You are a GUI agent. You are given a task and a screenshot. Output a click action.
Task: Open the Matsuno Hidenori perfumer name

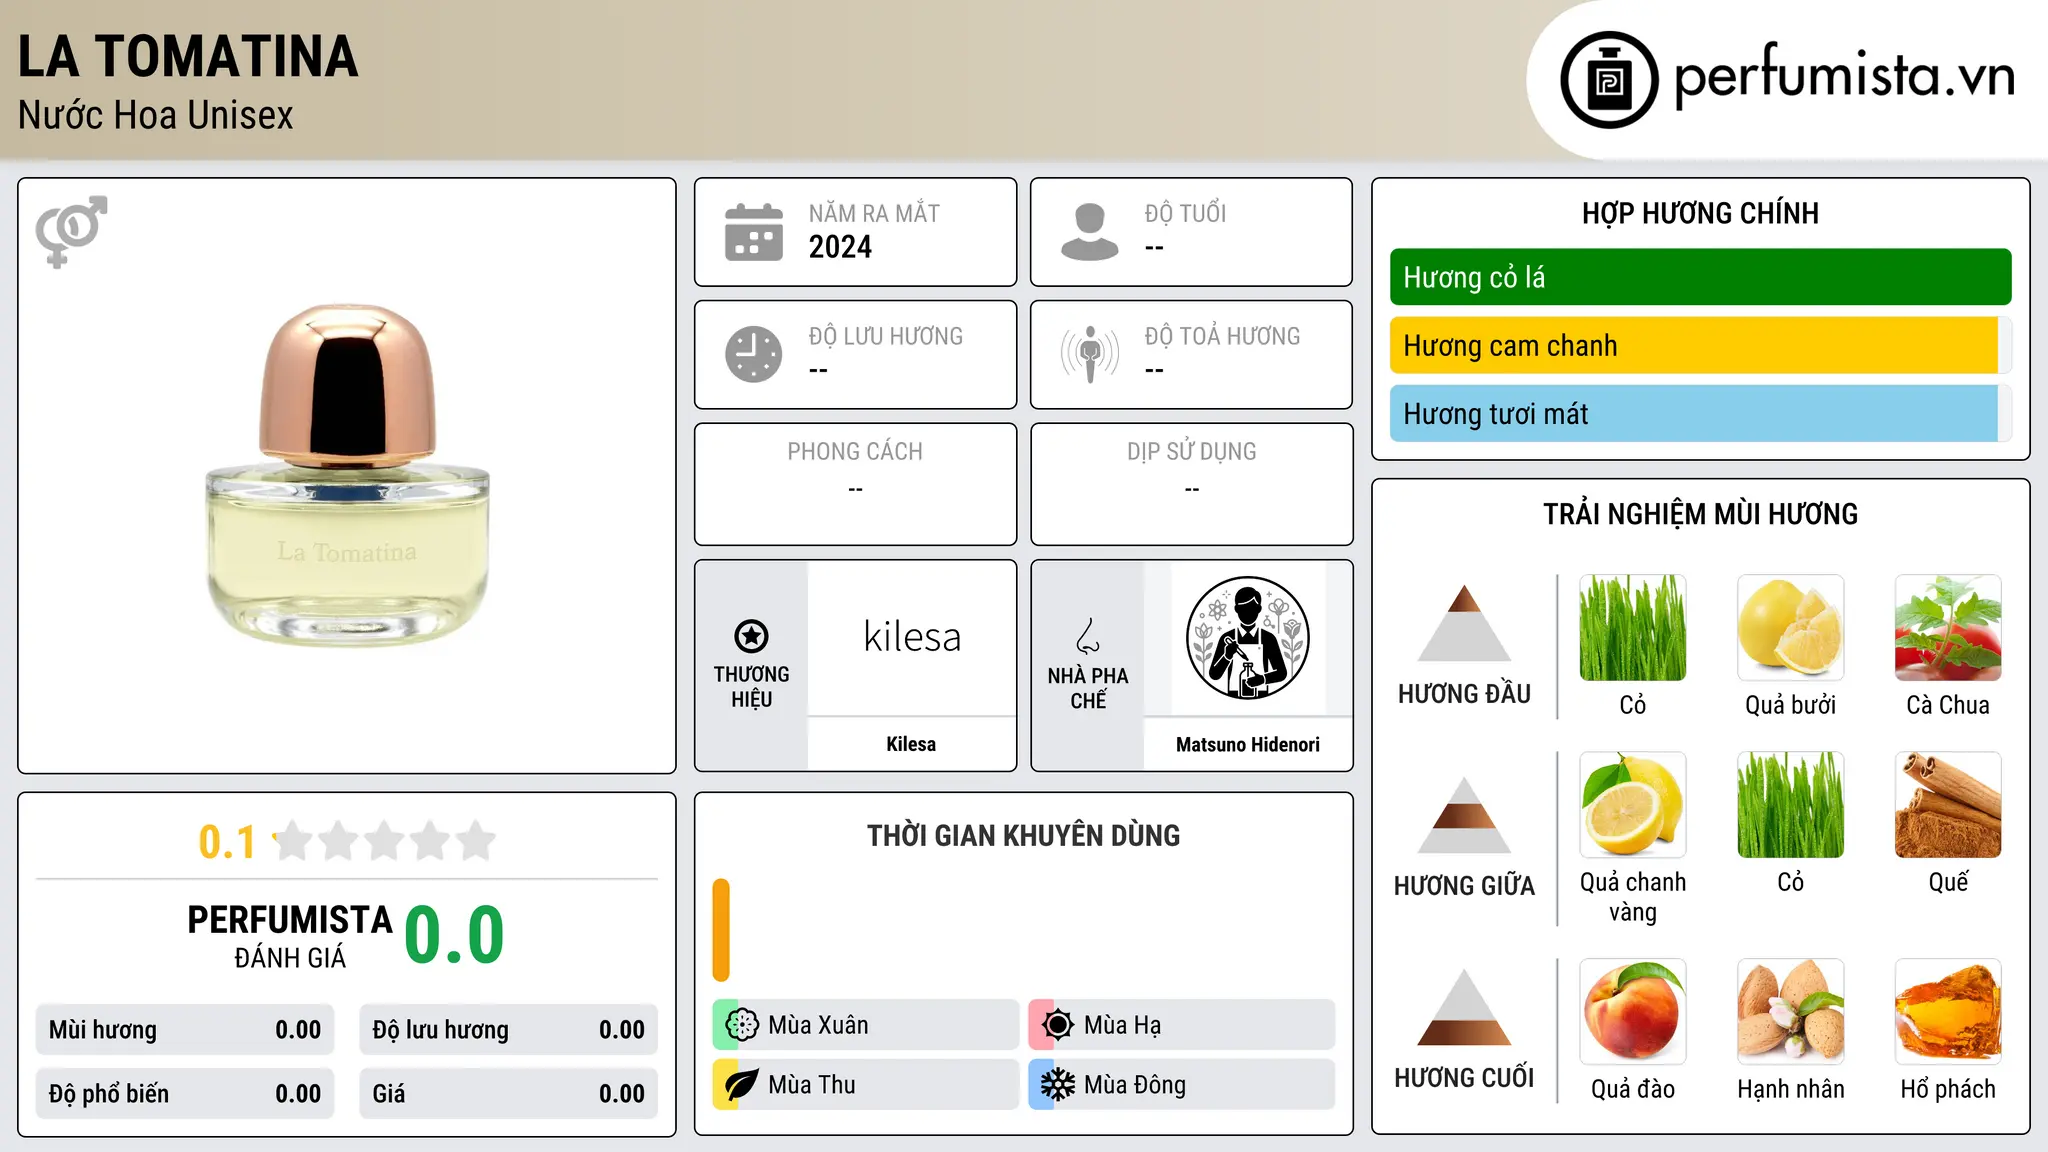pos(1248,744)
